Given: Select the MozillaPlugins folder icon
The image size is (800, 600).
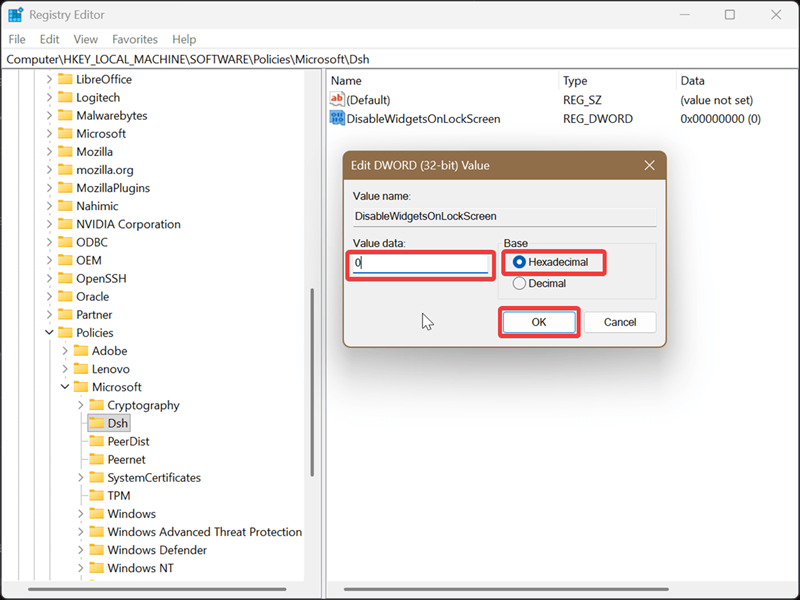Looking at the screenshot, I should click(x=65, y=188).
